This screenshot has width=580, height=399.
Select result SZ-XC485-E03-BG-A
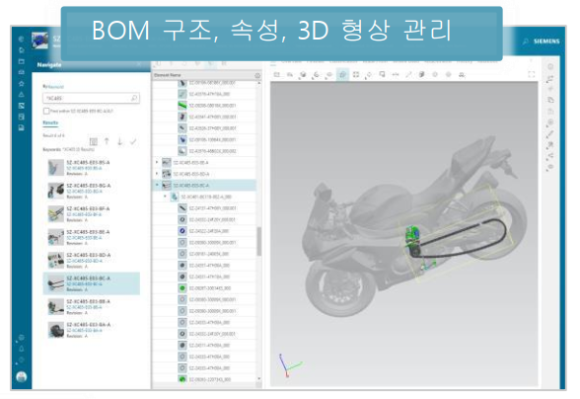pos(91,191)
